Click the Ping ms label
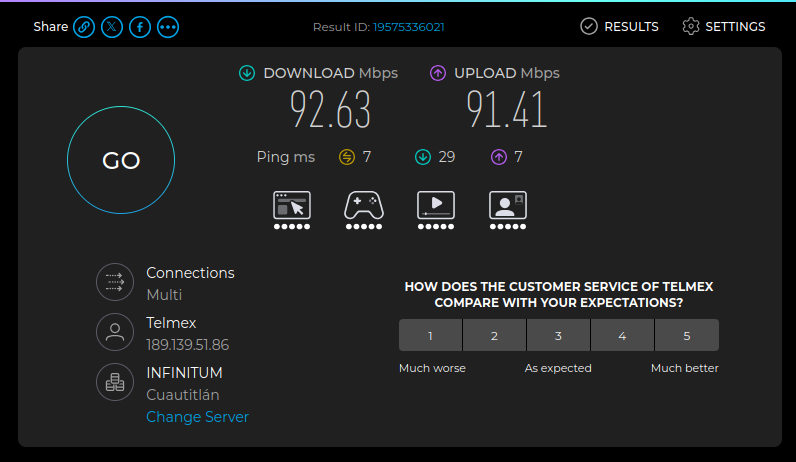 coord(286,157)
